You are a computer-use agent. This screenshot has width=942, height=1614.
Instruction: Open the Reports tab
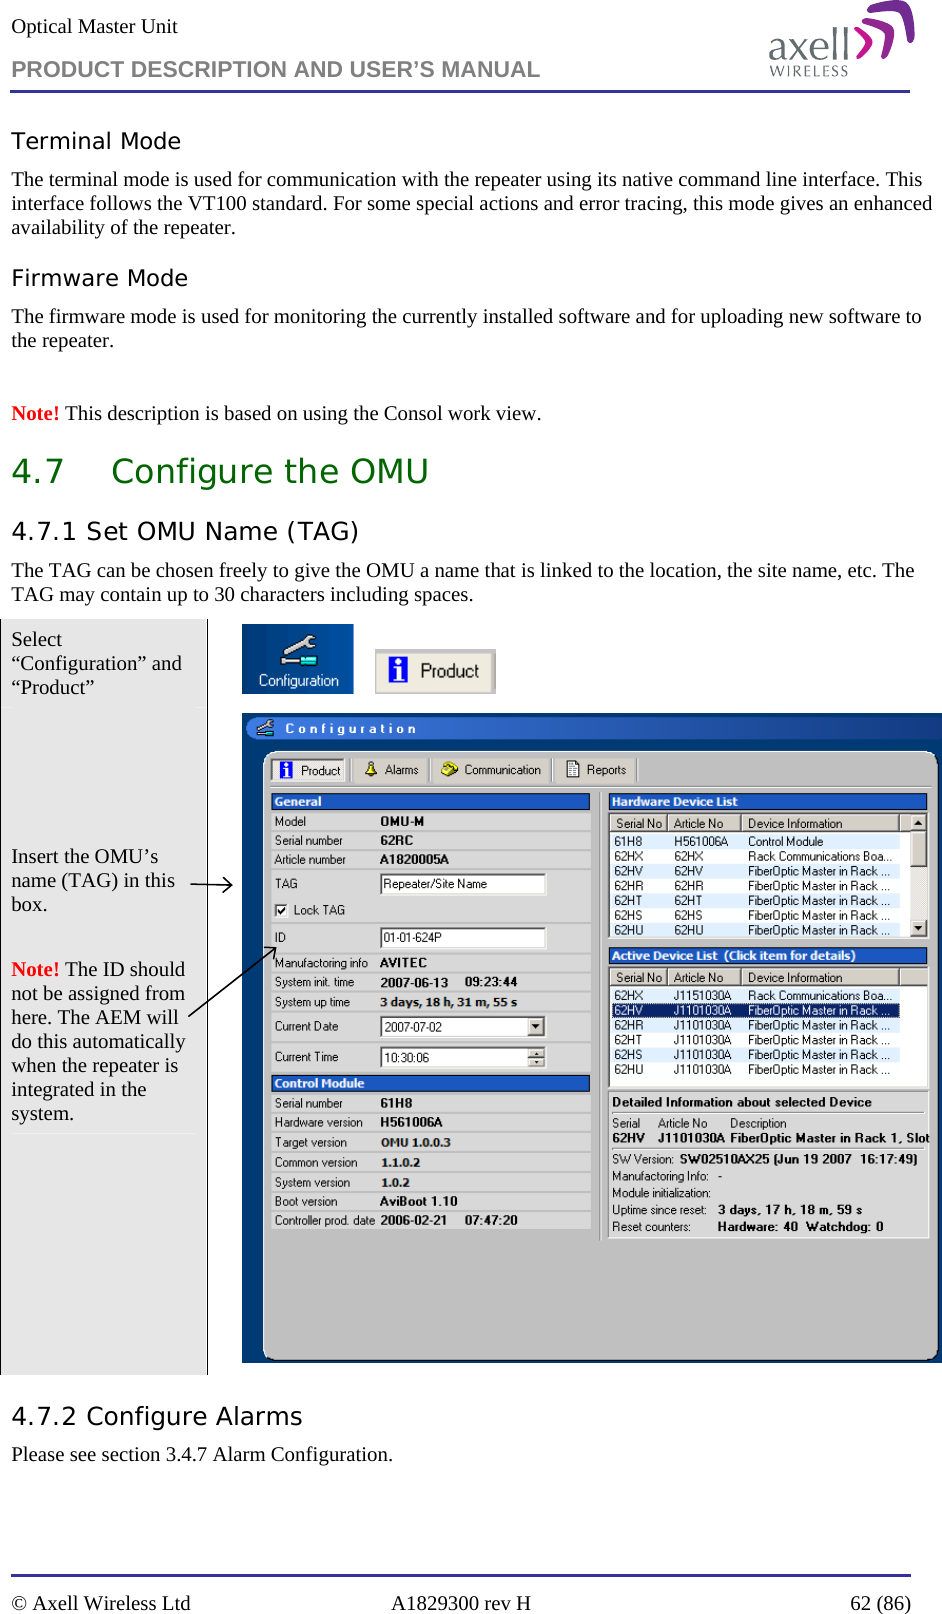597,770
